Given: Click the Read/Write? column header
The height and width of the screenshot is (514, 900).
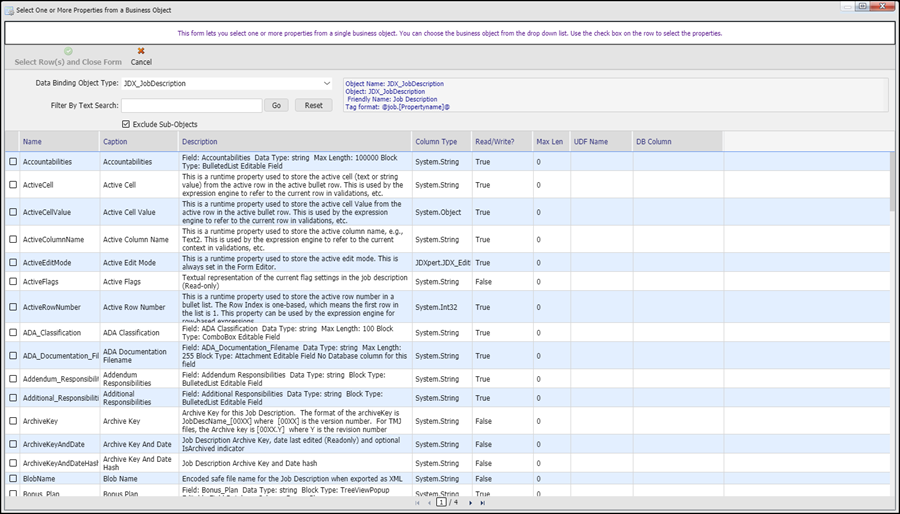Looking at the screenshot, I should (x=495, y=142).
